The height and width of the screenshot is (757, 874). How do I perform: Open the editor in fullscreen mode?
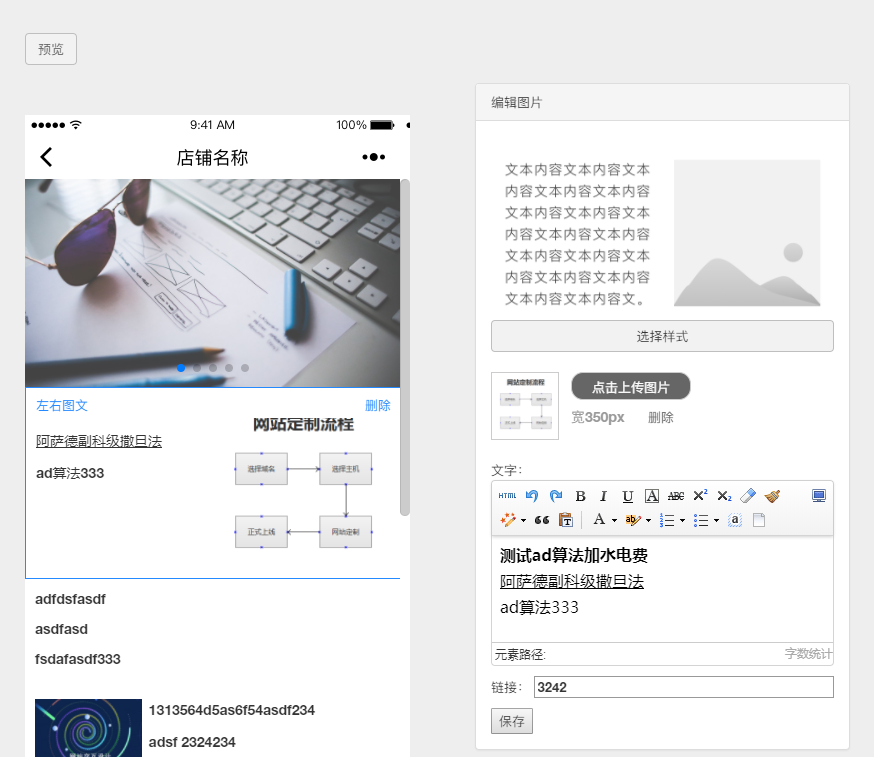[x=819, y=496]
